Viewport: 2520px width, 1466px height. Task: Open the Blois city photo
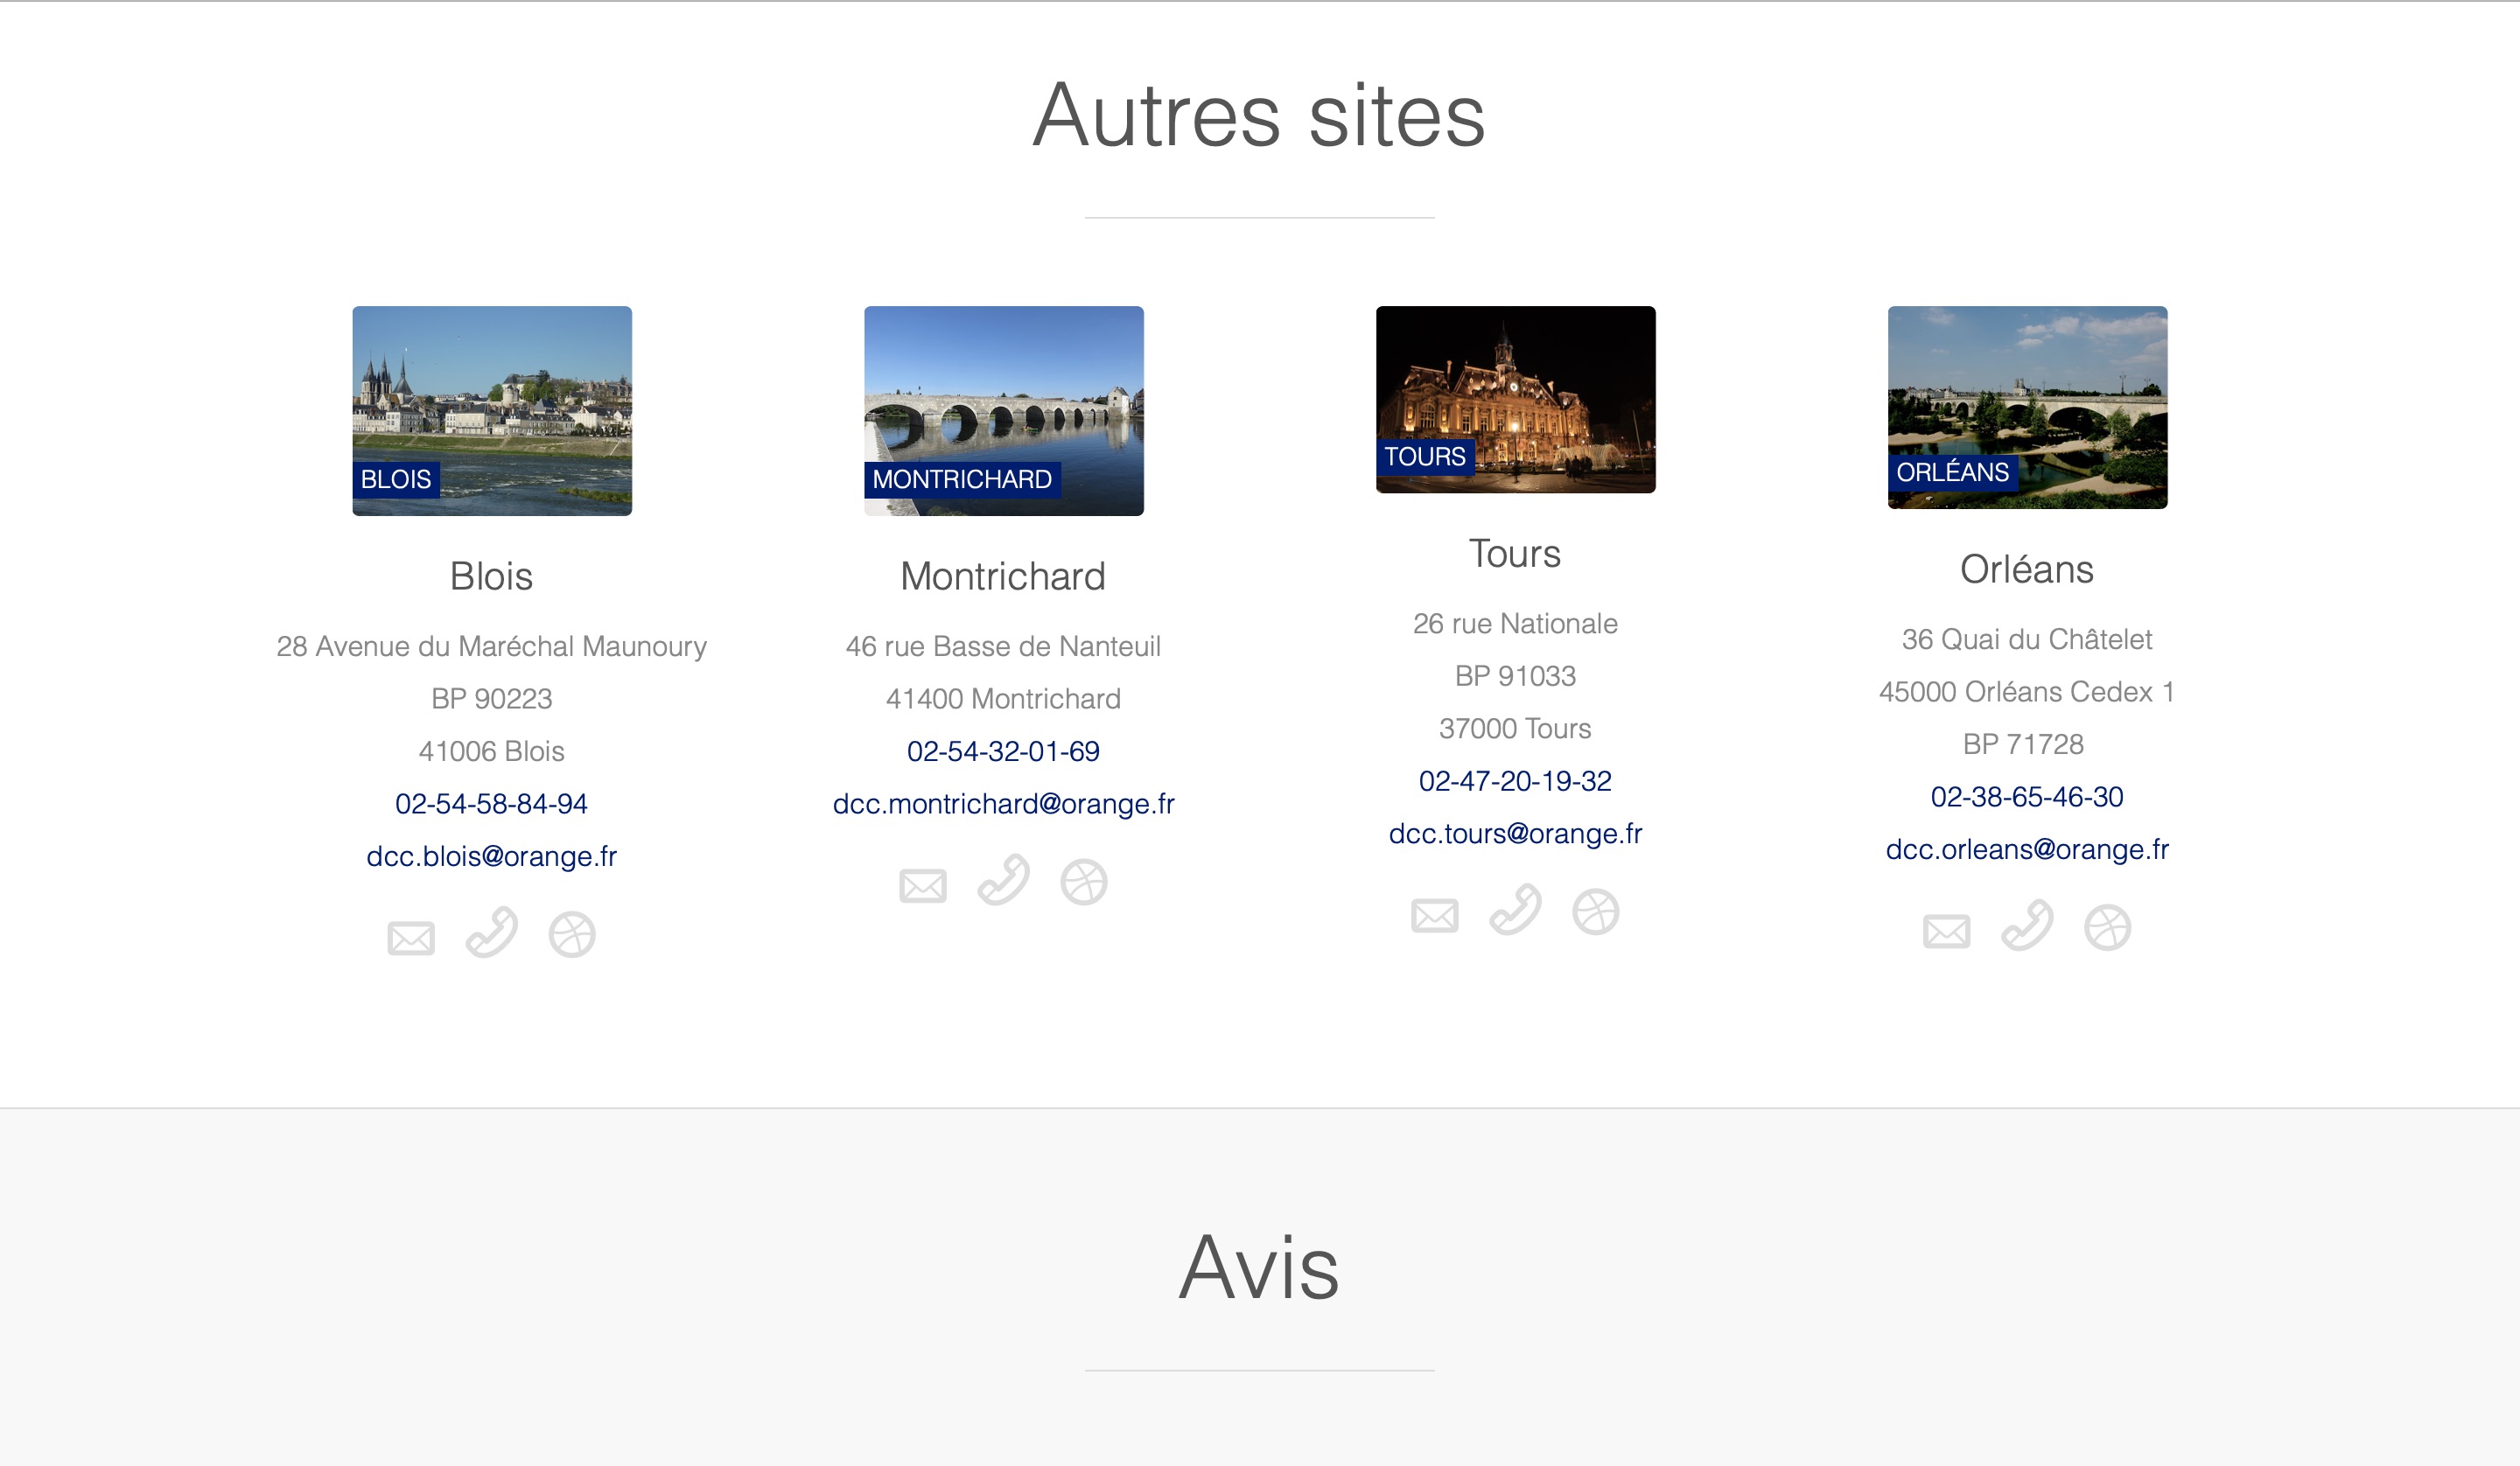point(492,411)
